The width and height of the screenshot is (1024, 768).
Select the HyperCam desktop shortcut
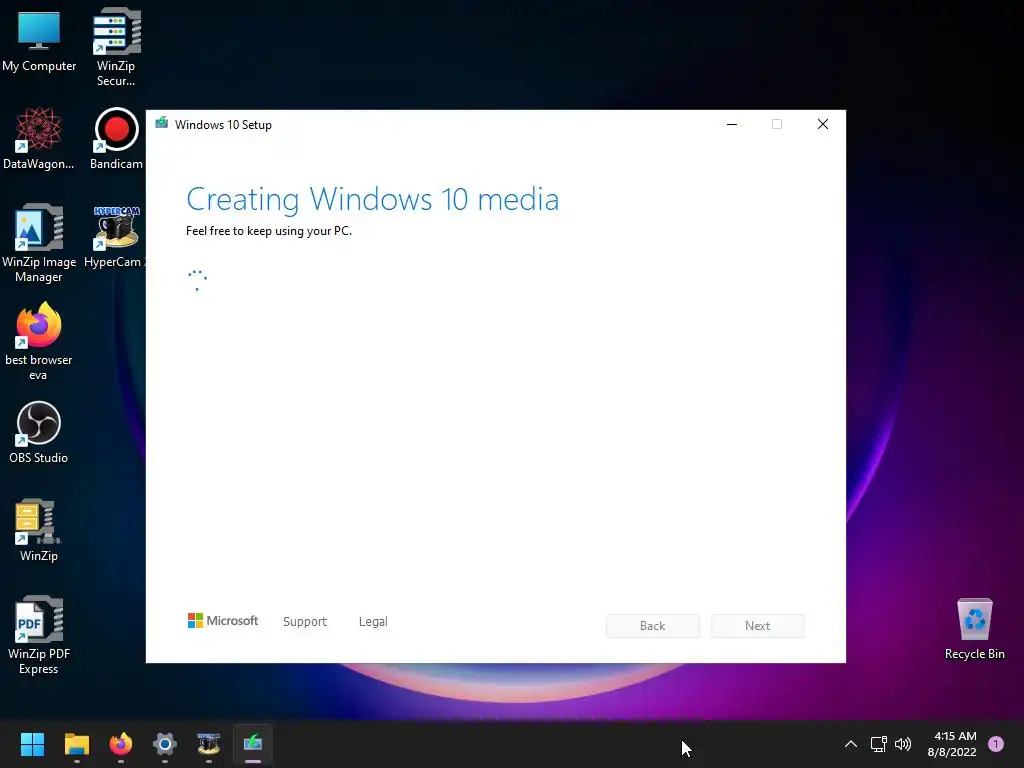(x=115, y=237)
